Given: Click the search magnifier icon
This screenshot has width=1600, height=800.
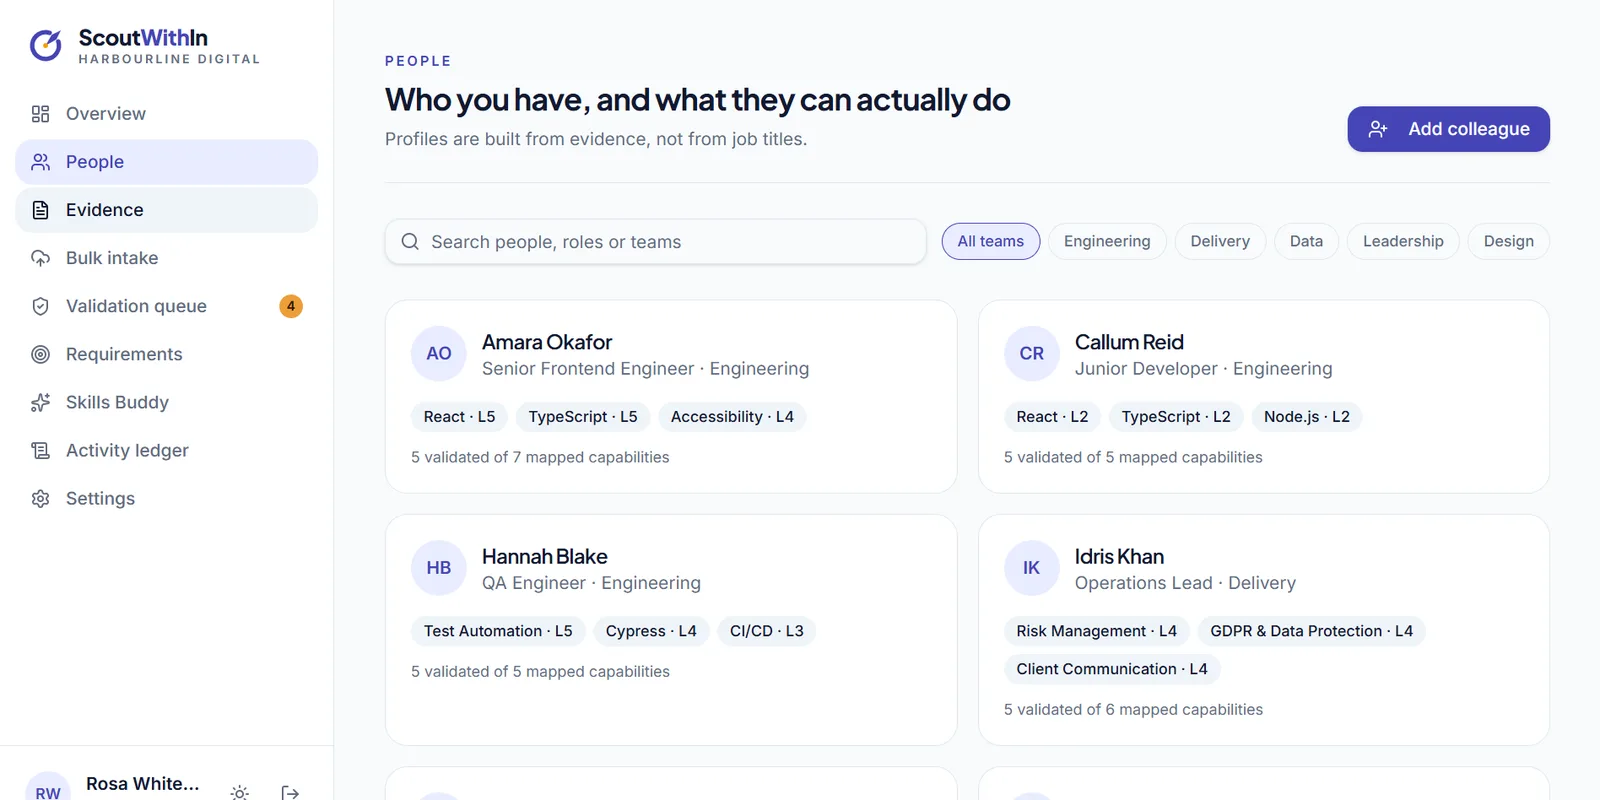Looking at the screenshot, I should (410, 241).
